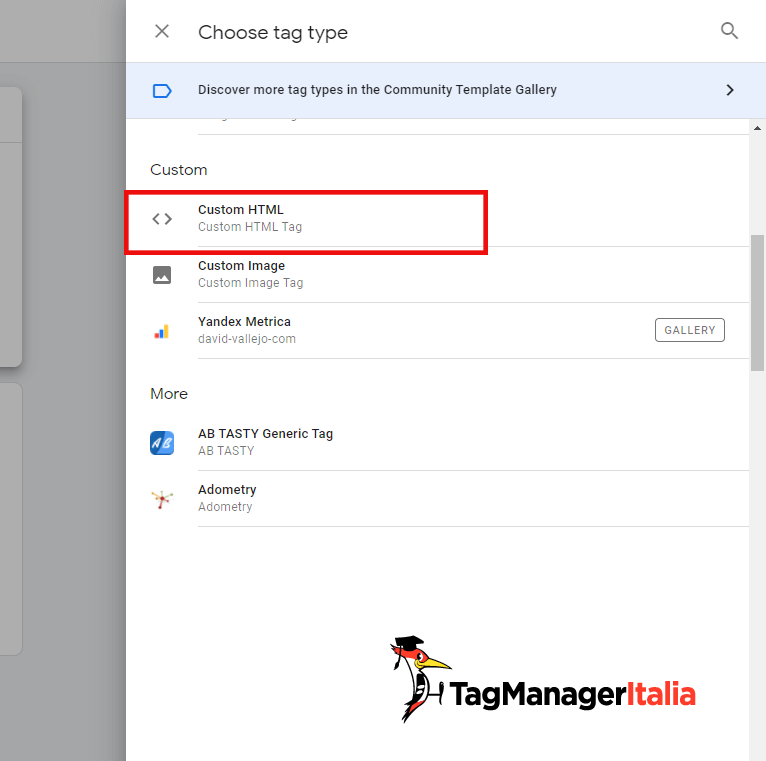Viewport: 766px width, 761px height.
Task: Click the Adometry network icon
Action: [162, 499]
